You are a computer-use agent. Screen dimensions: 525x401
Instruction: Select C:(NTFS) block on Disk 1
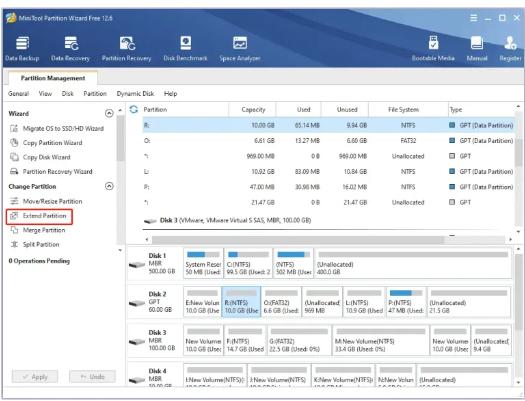[x=248, y=263]
